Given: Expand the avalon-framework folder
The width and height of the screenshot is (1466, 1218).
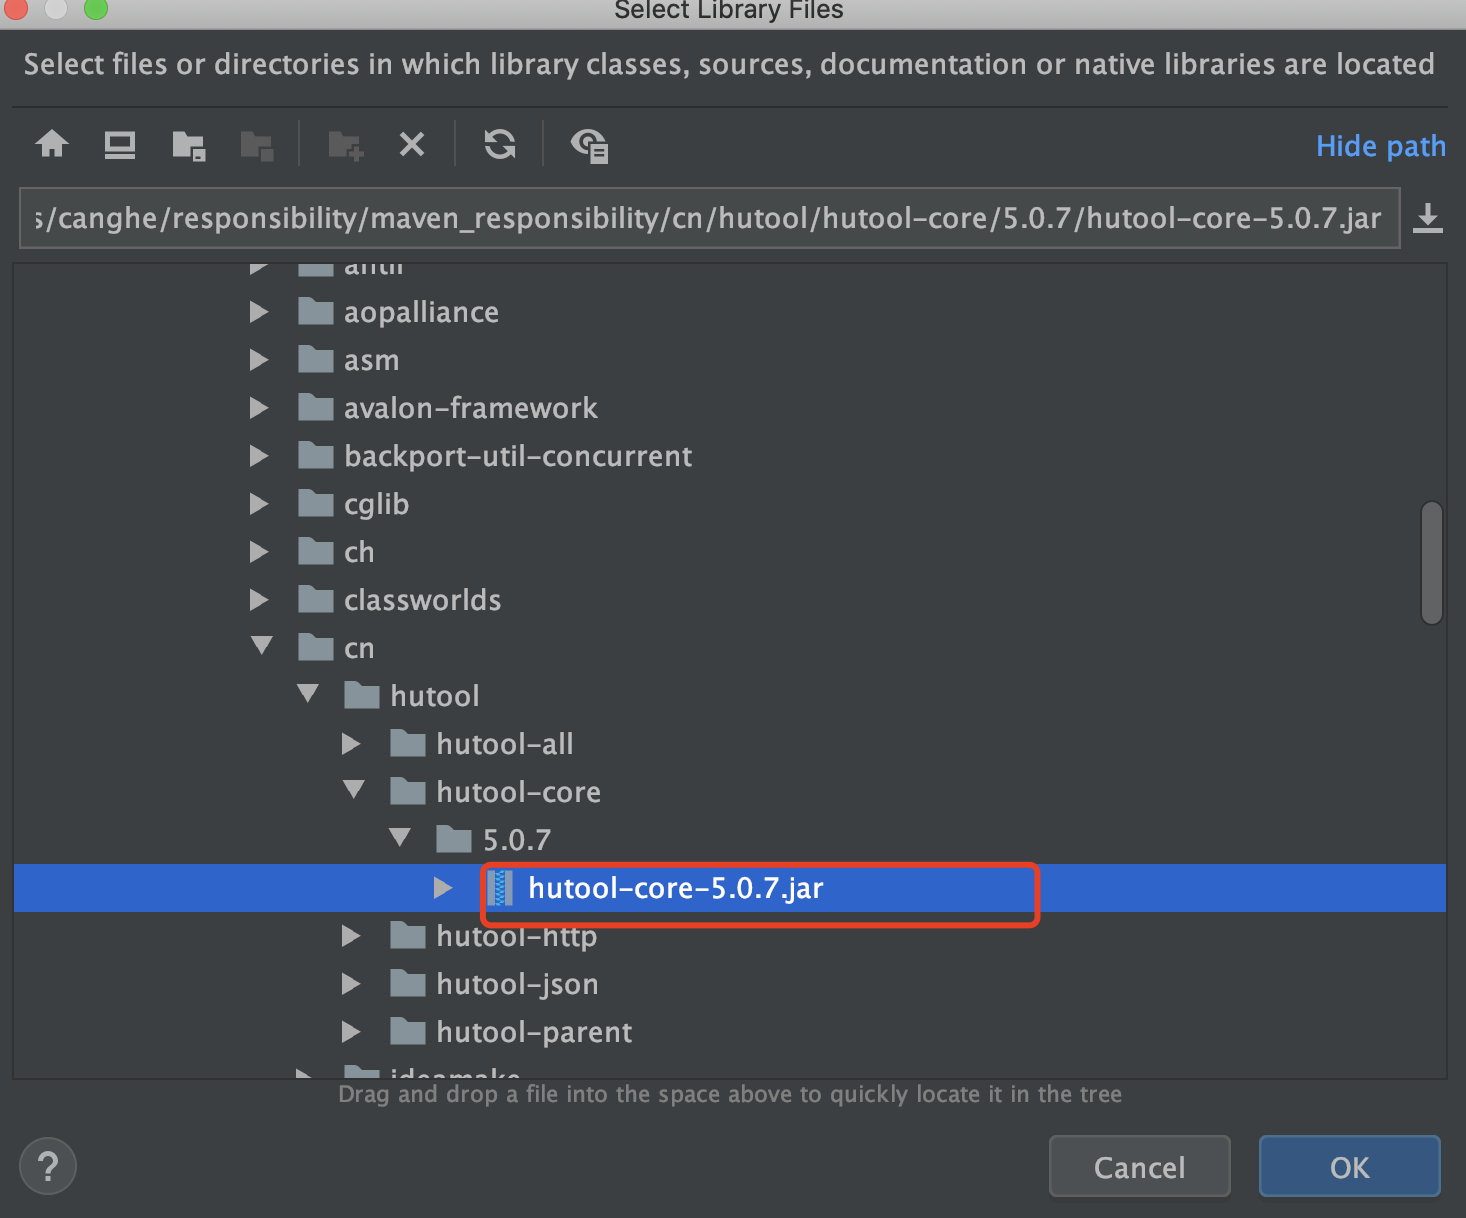Looking at the screenshot, I should coord(259,408).
